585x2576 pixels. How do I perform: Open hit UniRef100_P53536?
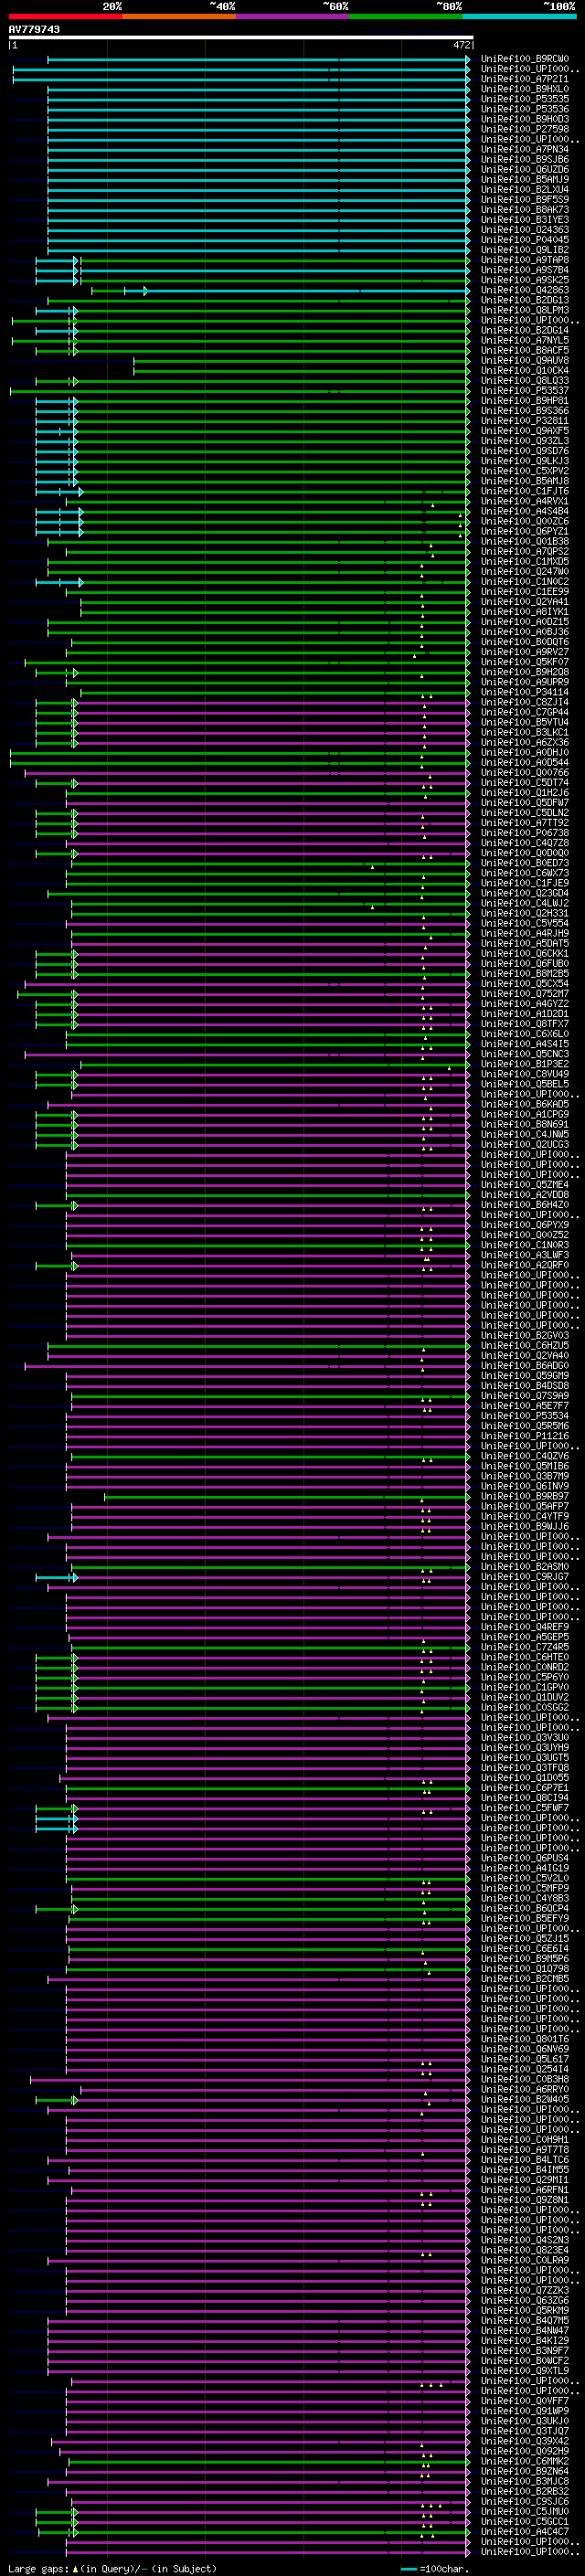pyautogui.click(x=525, y=109)
